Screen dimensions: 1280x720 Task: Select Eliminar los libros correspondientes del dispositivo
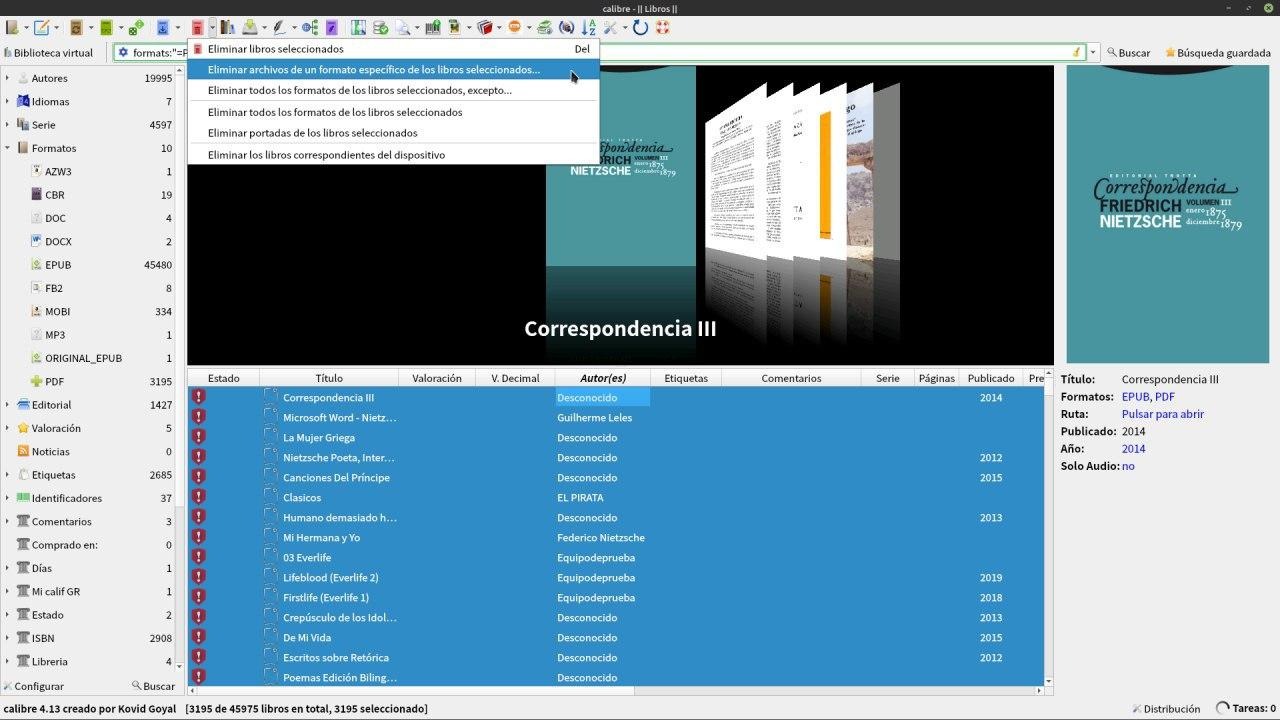[393, 155]
